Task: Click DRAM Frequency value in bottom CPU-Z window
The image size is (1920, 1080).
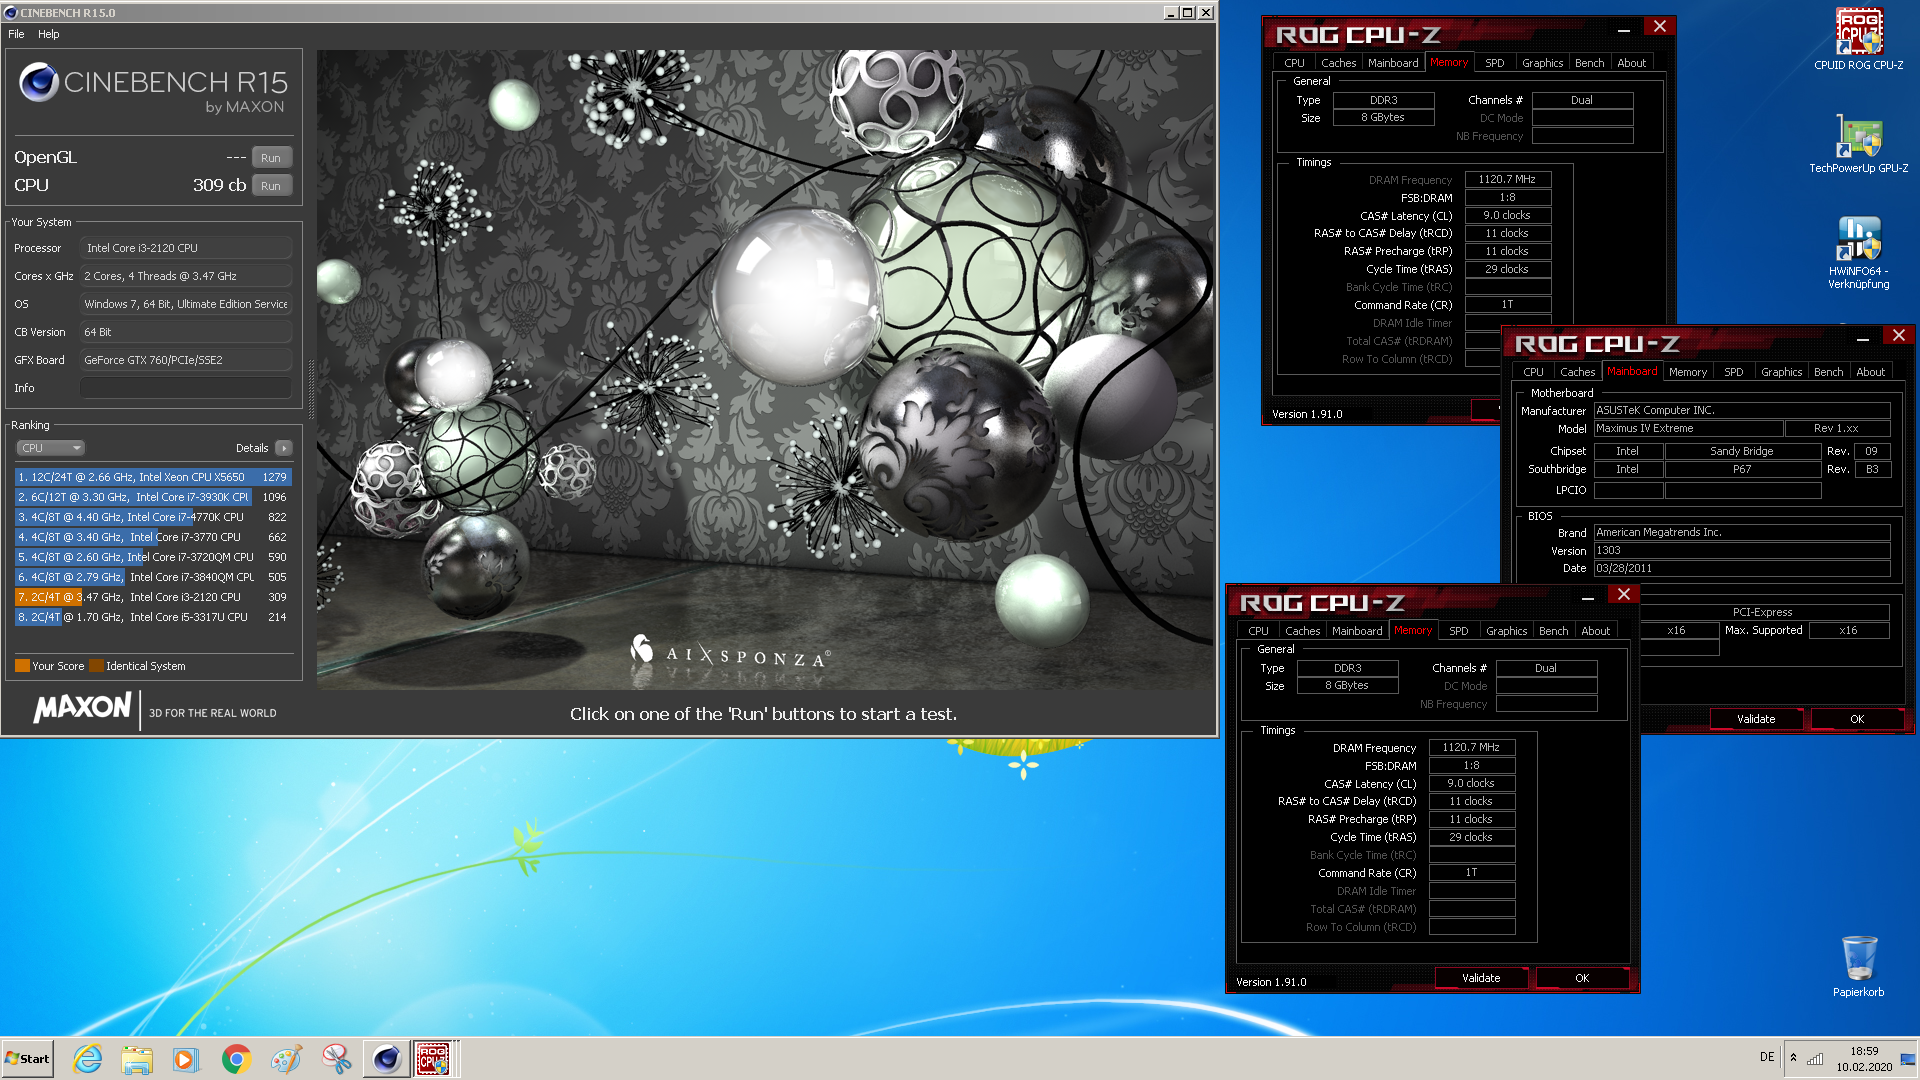Action: click(x=1471, y=748)
